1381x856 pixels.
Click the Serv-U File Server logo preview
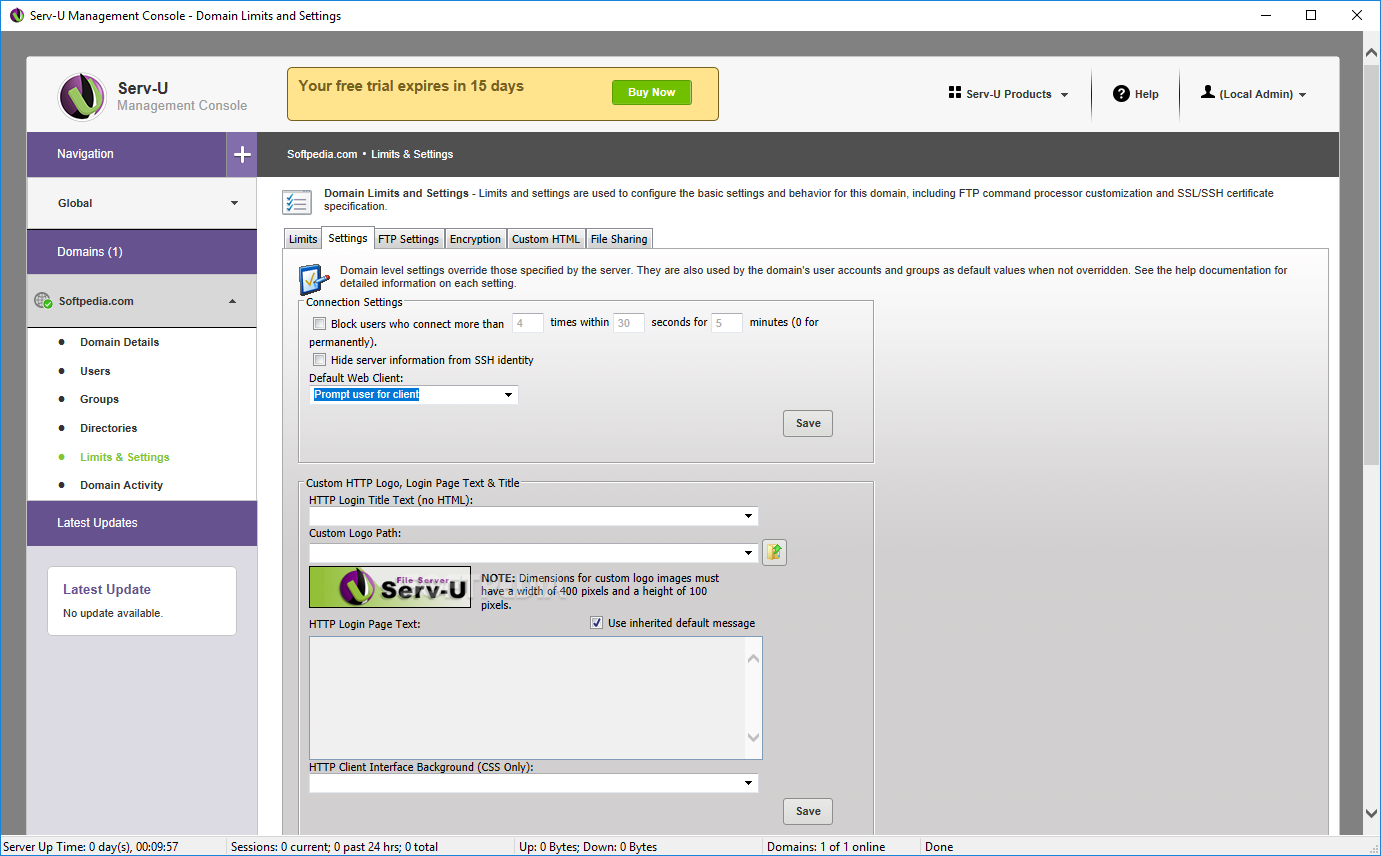(390, 587)
